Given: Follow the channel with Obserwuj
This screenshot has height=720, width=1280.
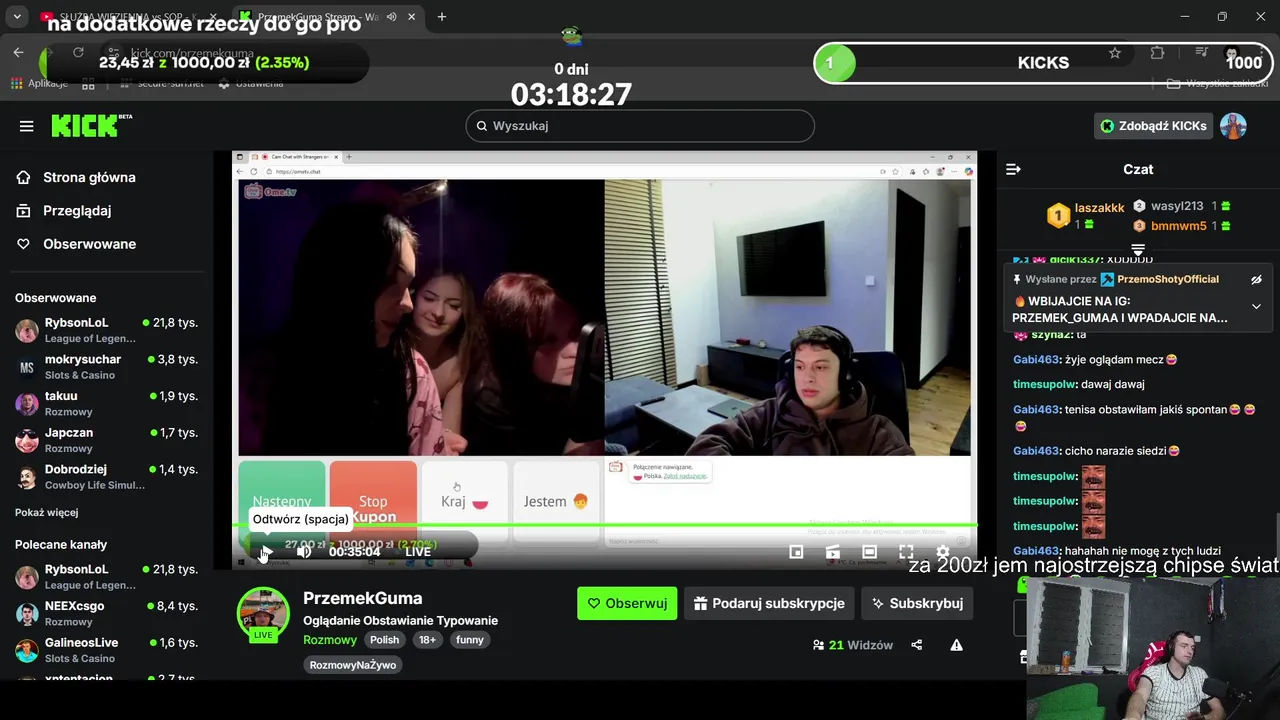Looking at the screenshot, I should pos(627,603).
